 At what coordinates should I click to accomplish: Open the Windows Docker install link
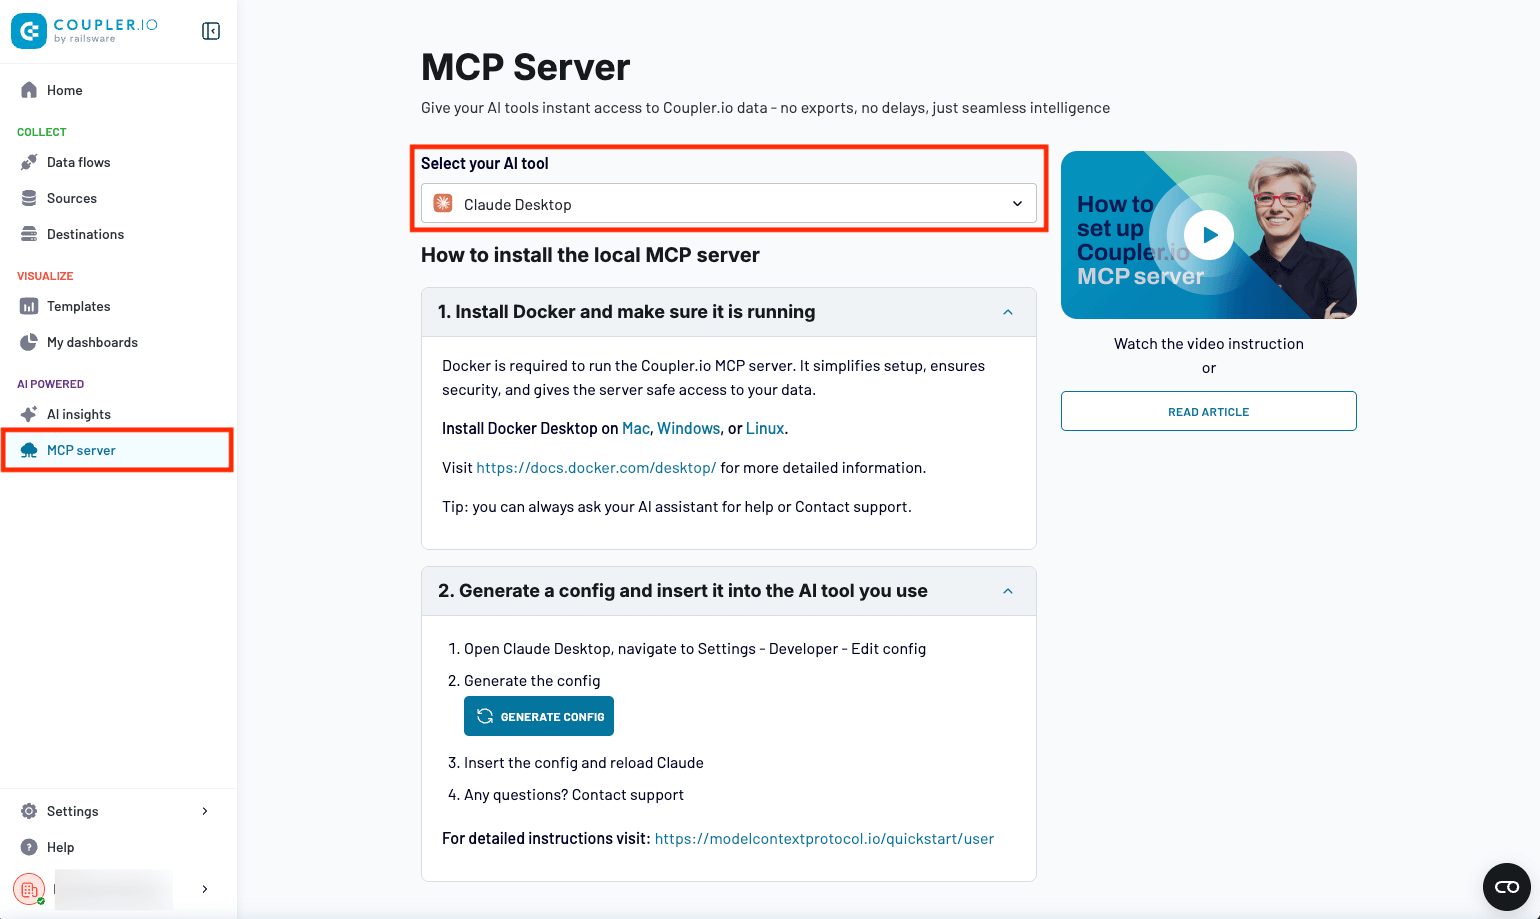(688, 428)
